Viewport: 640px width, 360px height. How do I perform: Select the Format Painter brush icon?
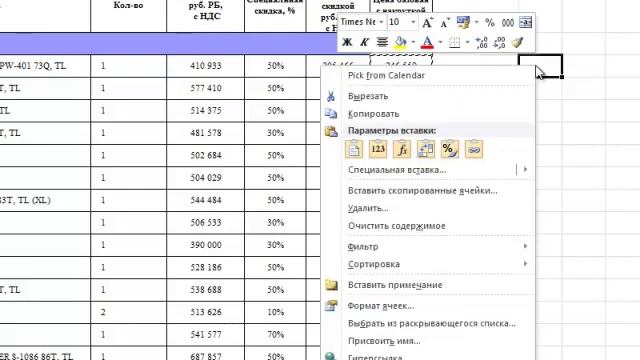(x=518, y=42)
